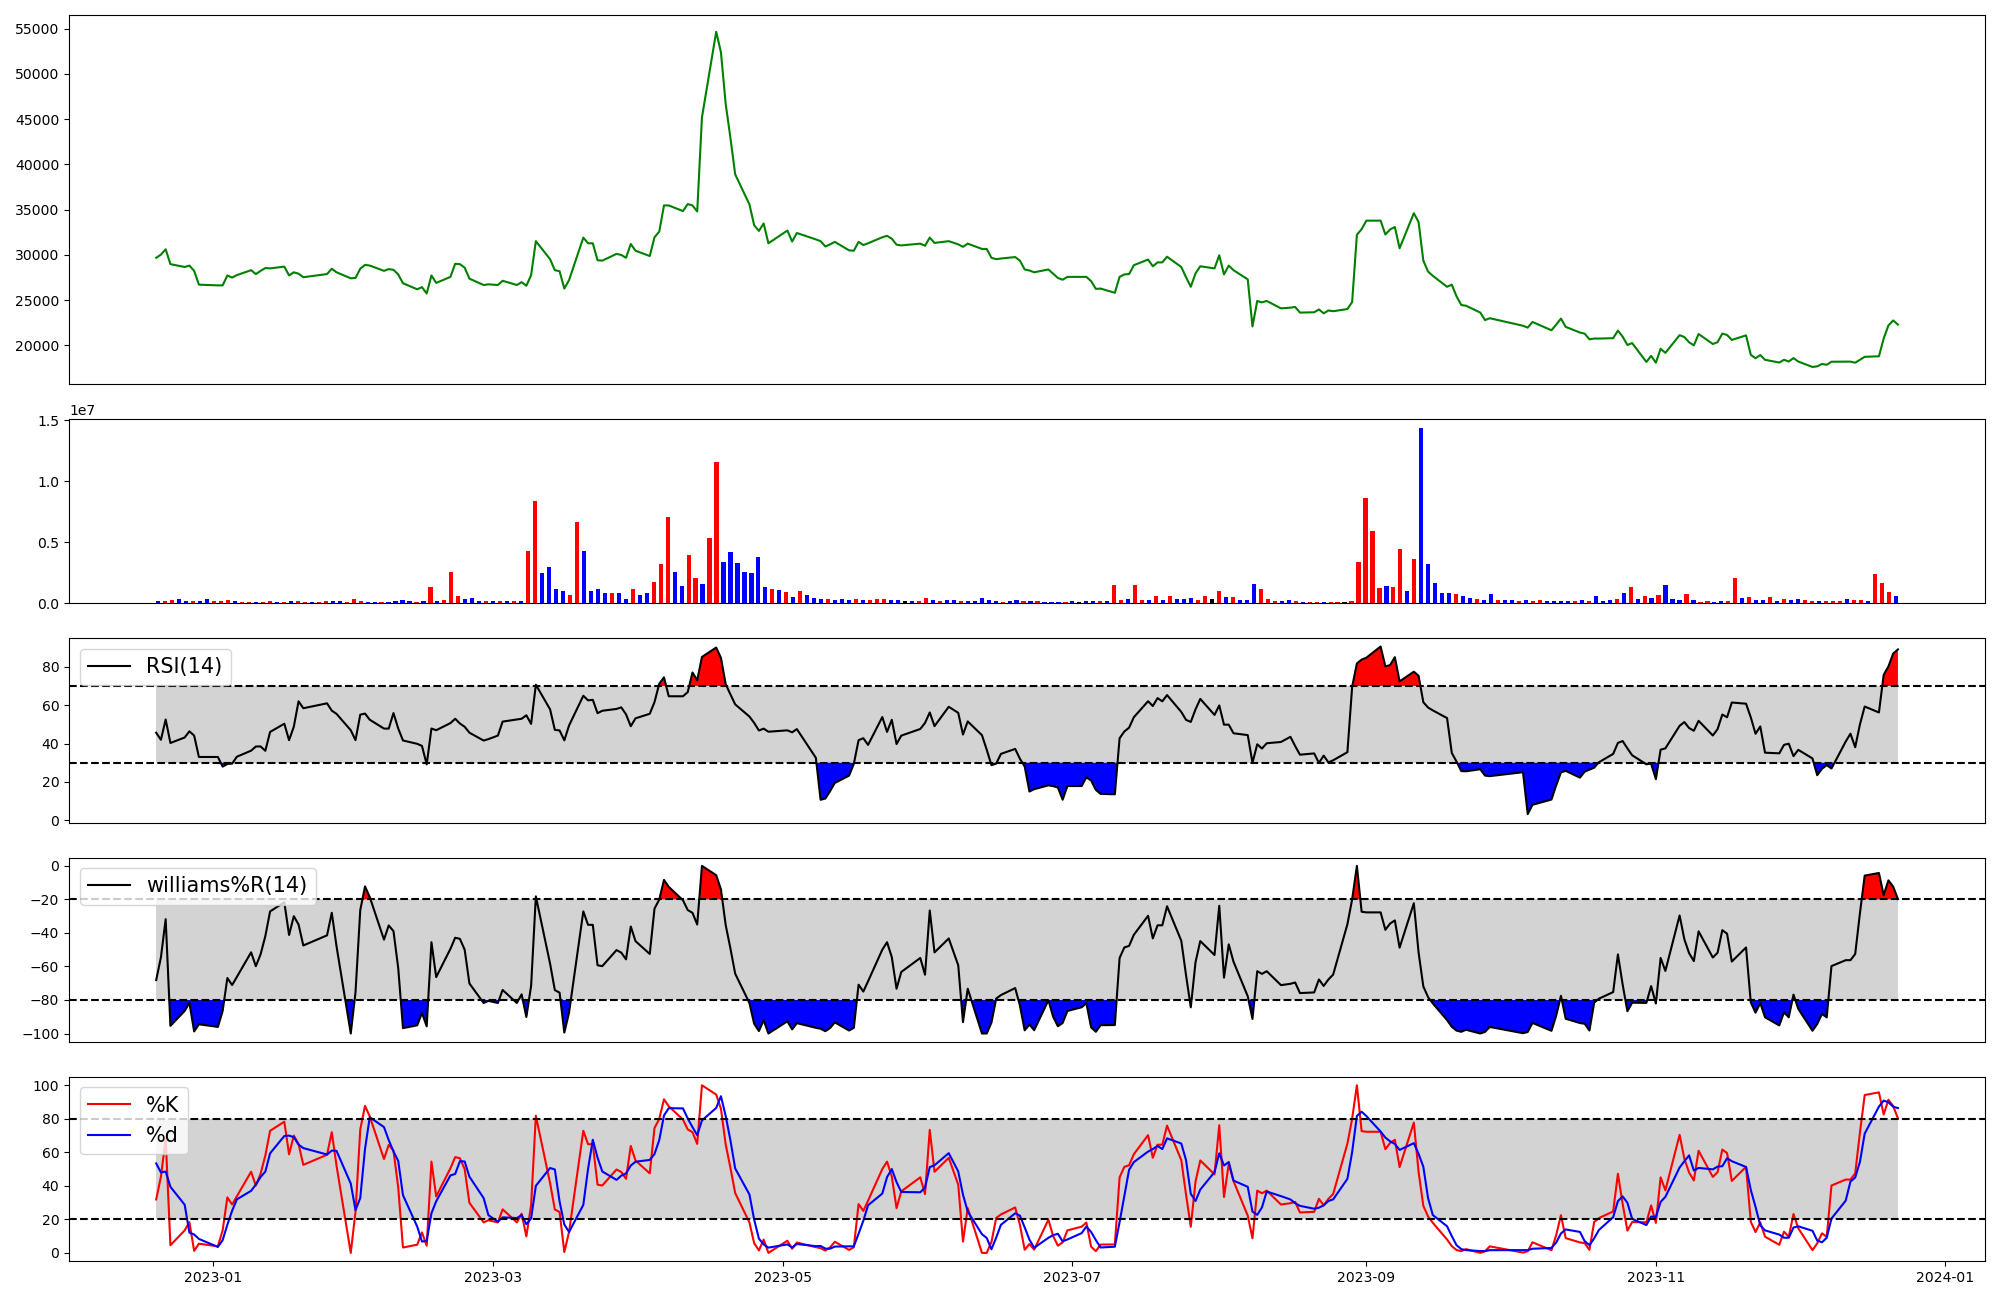Click the -100 tick on Williams %R axis
Screen dimensions: 2000x1300
pyautogui.click(x=40, y=1034)
